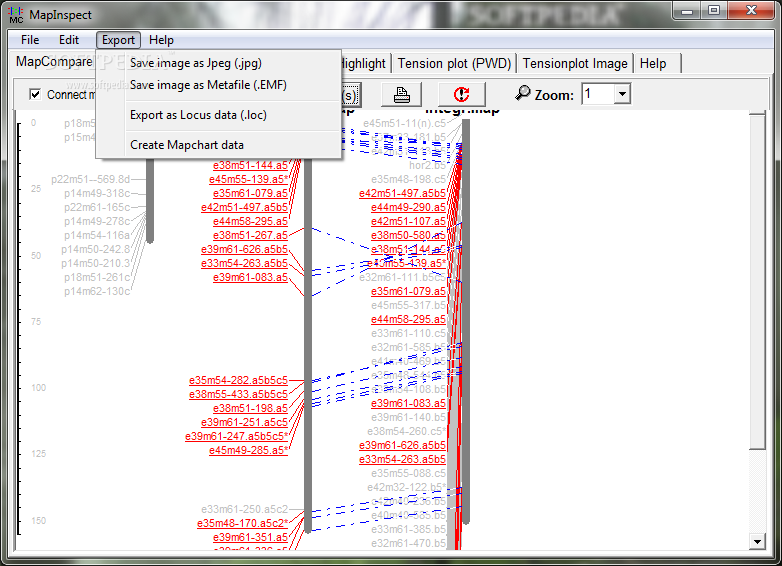The height and width of the screenshot is (566, 782).
Task: Switch to the MapCompare tab
Action: click(54, 62)
